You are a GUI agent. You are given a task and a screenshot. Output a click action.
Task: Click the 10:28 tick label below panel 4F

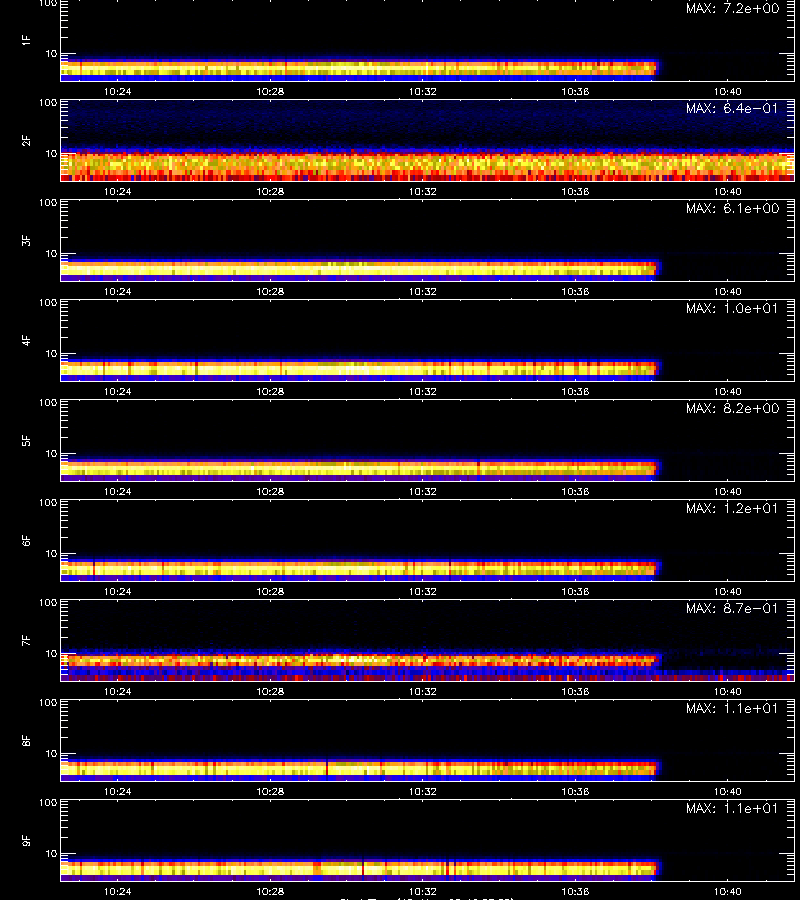pyautogui.click(x=270, y=391)
